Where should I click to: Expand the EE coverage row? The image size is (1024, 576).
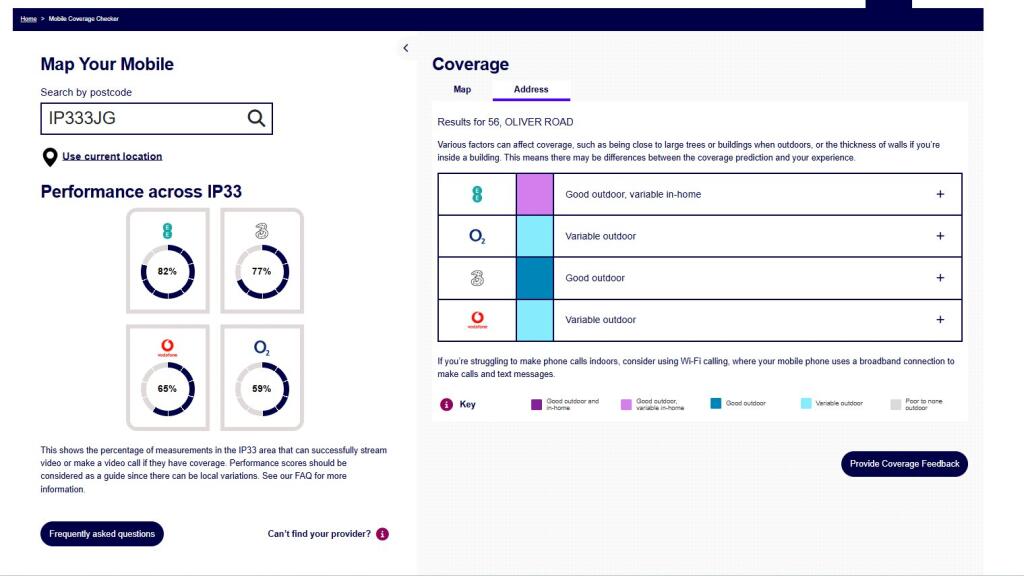click(x=939, y=194)
